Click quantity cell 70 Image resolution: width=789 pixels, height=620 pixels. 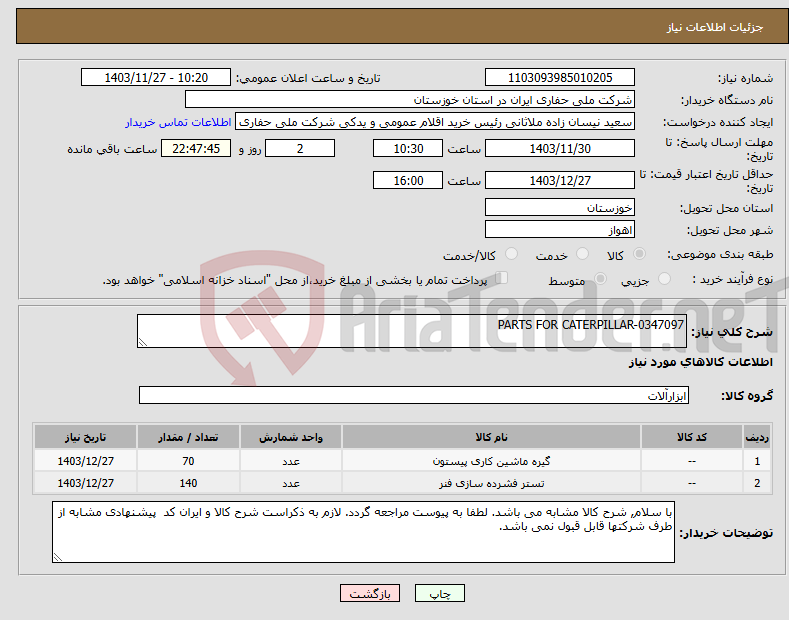(x=188, y=461)
